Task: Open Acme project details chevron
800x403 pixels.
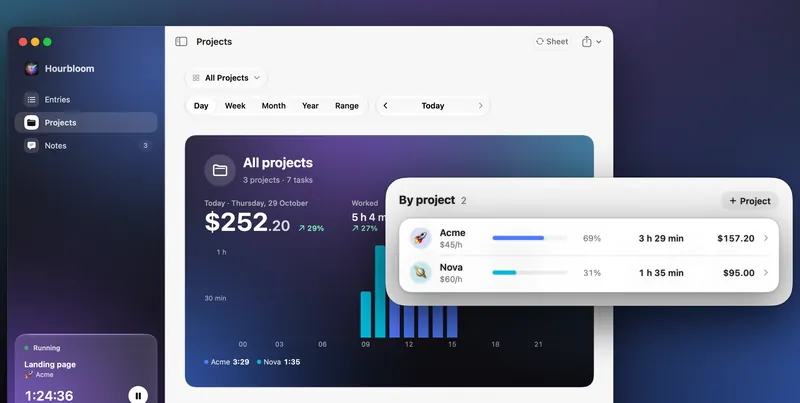Action: coord(766,238)
